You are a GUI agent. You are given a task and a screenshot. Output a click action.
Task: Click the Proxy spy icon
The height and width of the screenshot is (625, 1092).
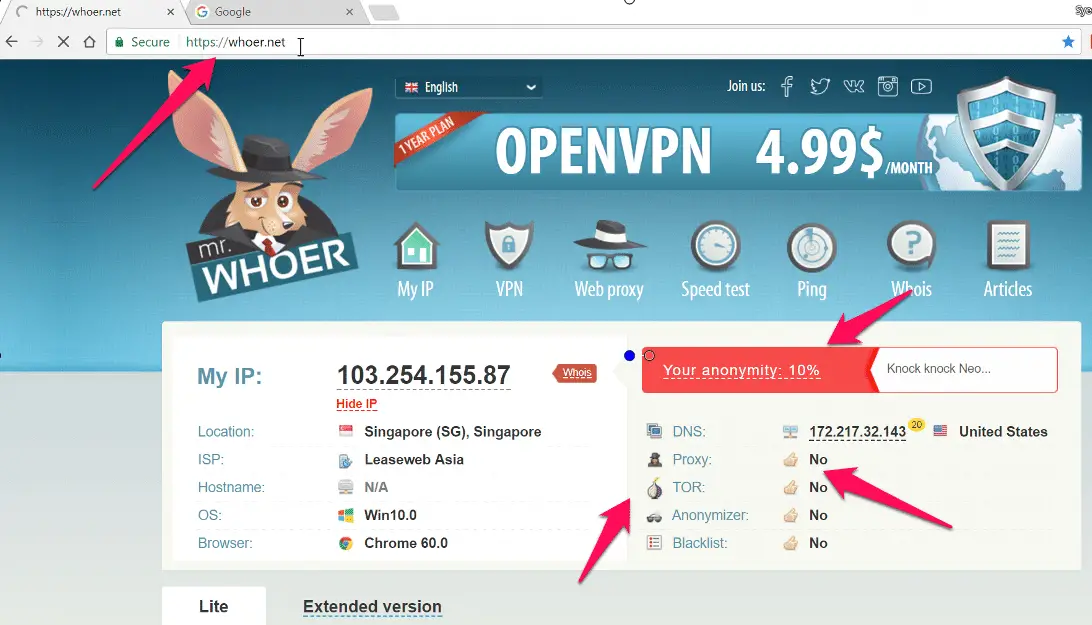click(655, 460)
